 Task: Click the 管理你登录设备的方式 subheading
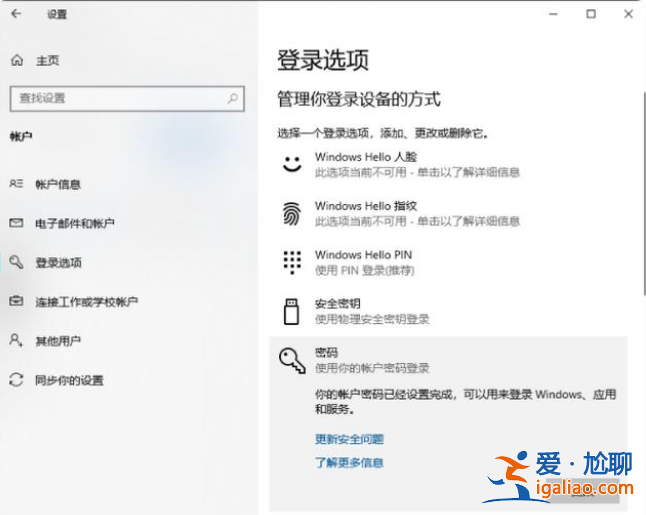click(359, 99)
